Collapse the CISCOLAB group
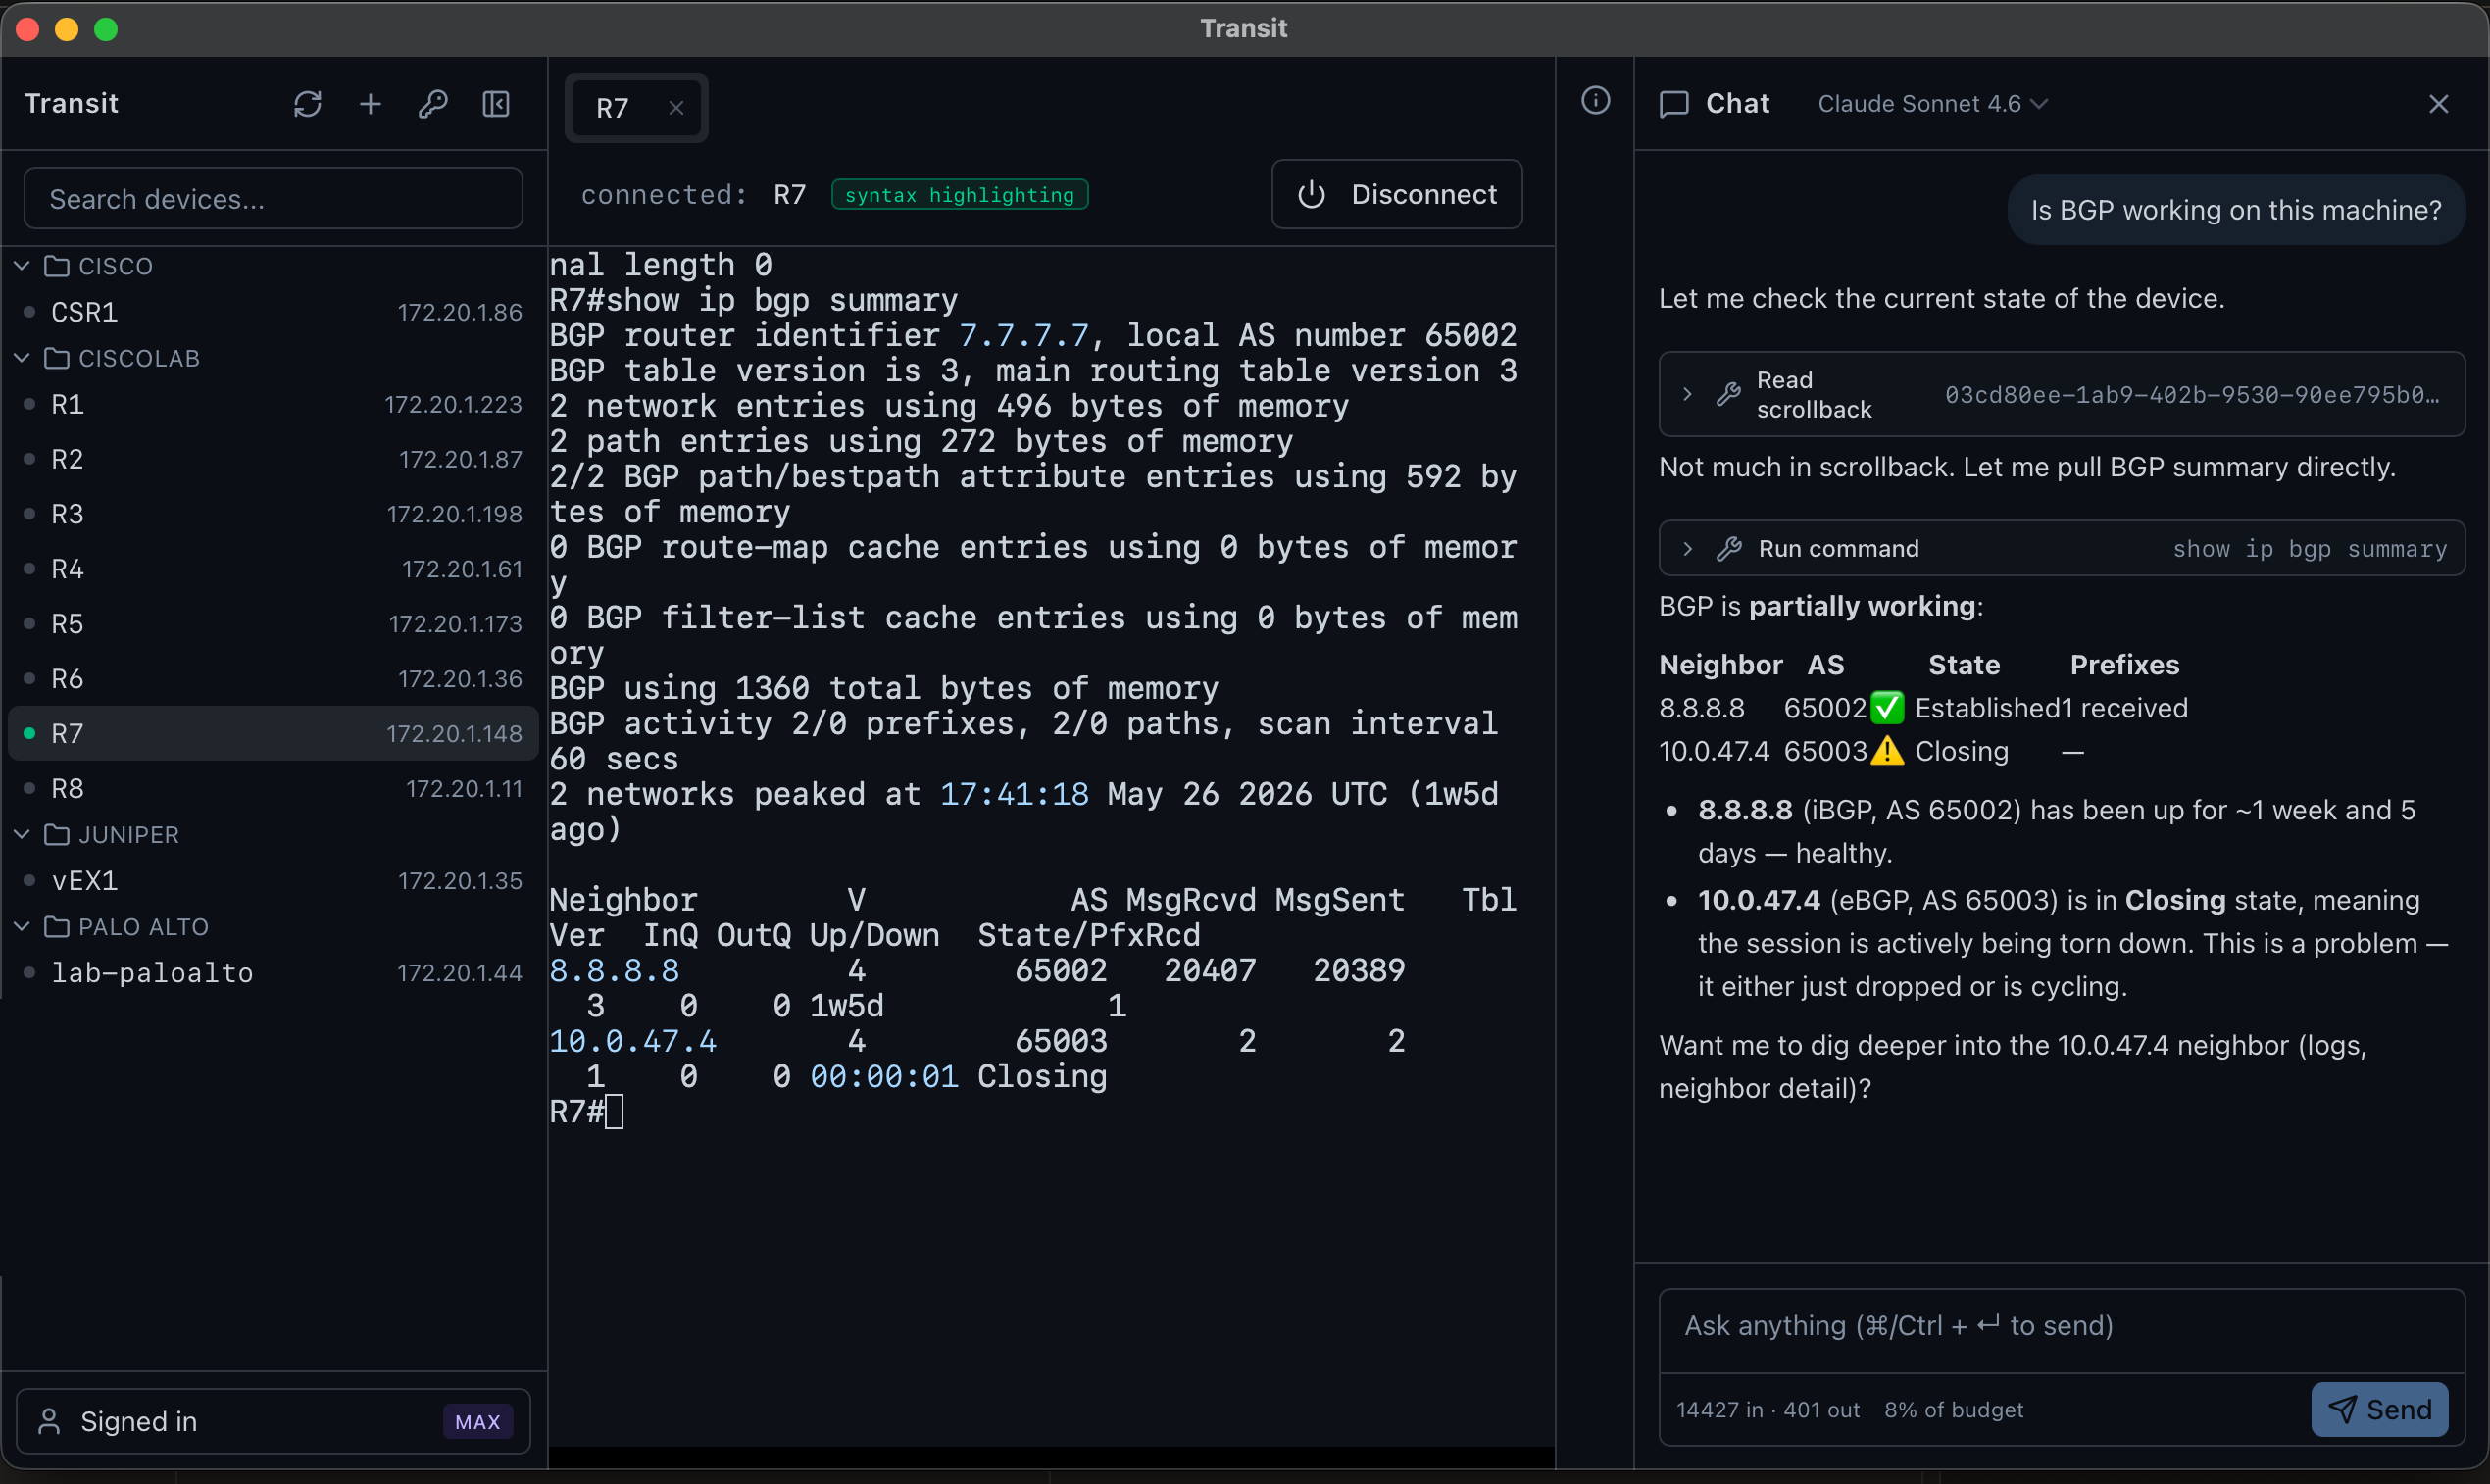Image resolution: width=2490 pixels, height=1484 pixels. tap(22, 358)
